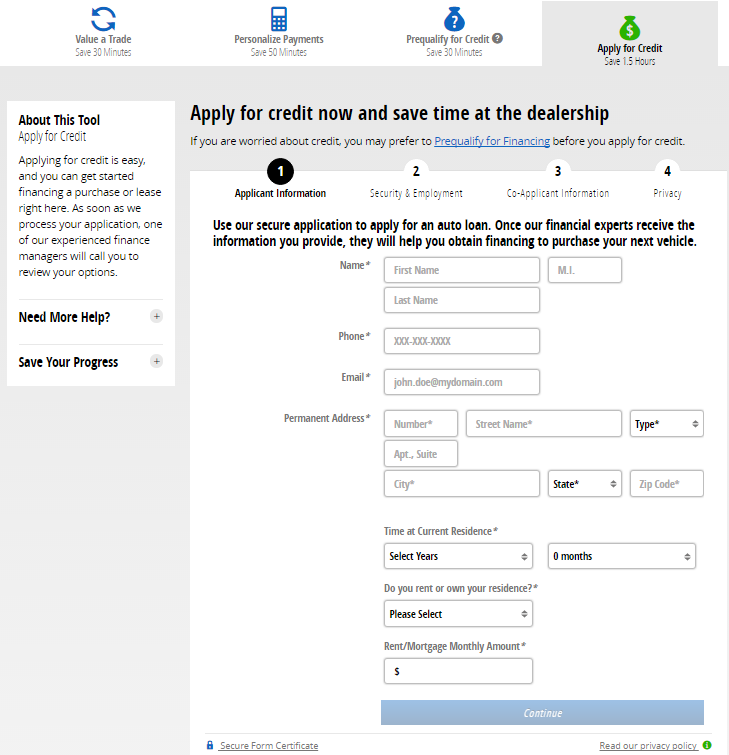This screenshot has width=729, height=755.
Task: Click the green Apply for Credit money bag icon
Action: tap(629, 27)
